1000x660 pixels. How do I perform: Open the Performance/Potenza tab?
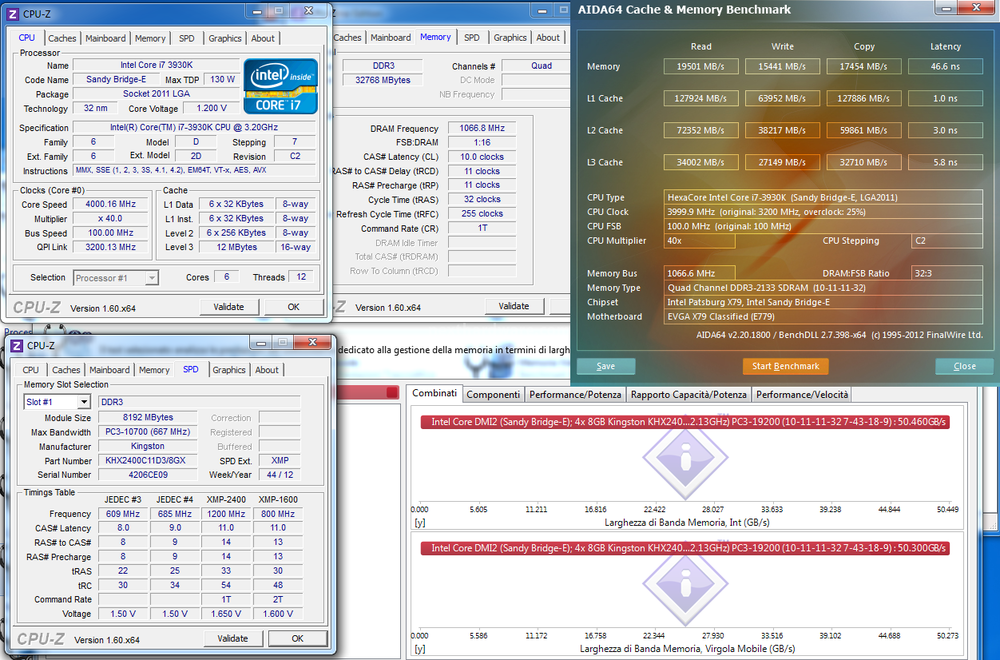(575, 395)
